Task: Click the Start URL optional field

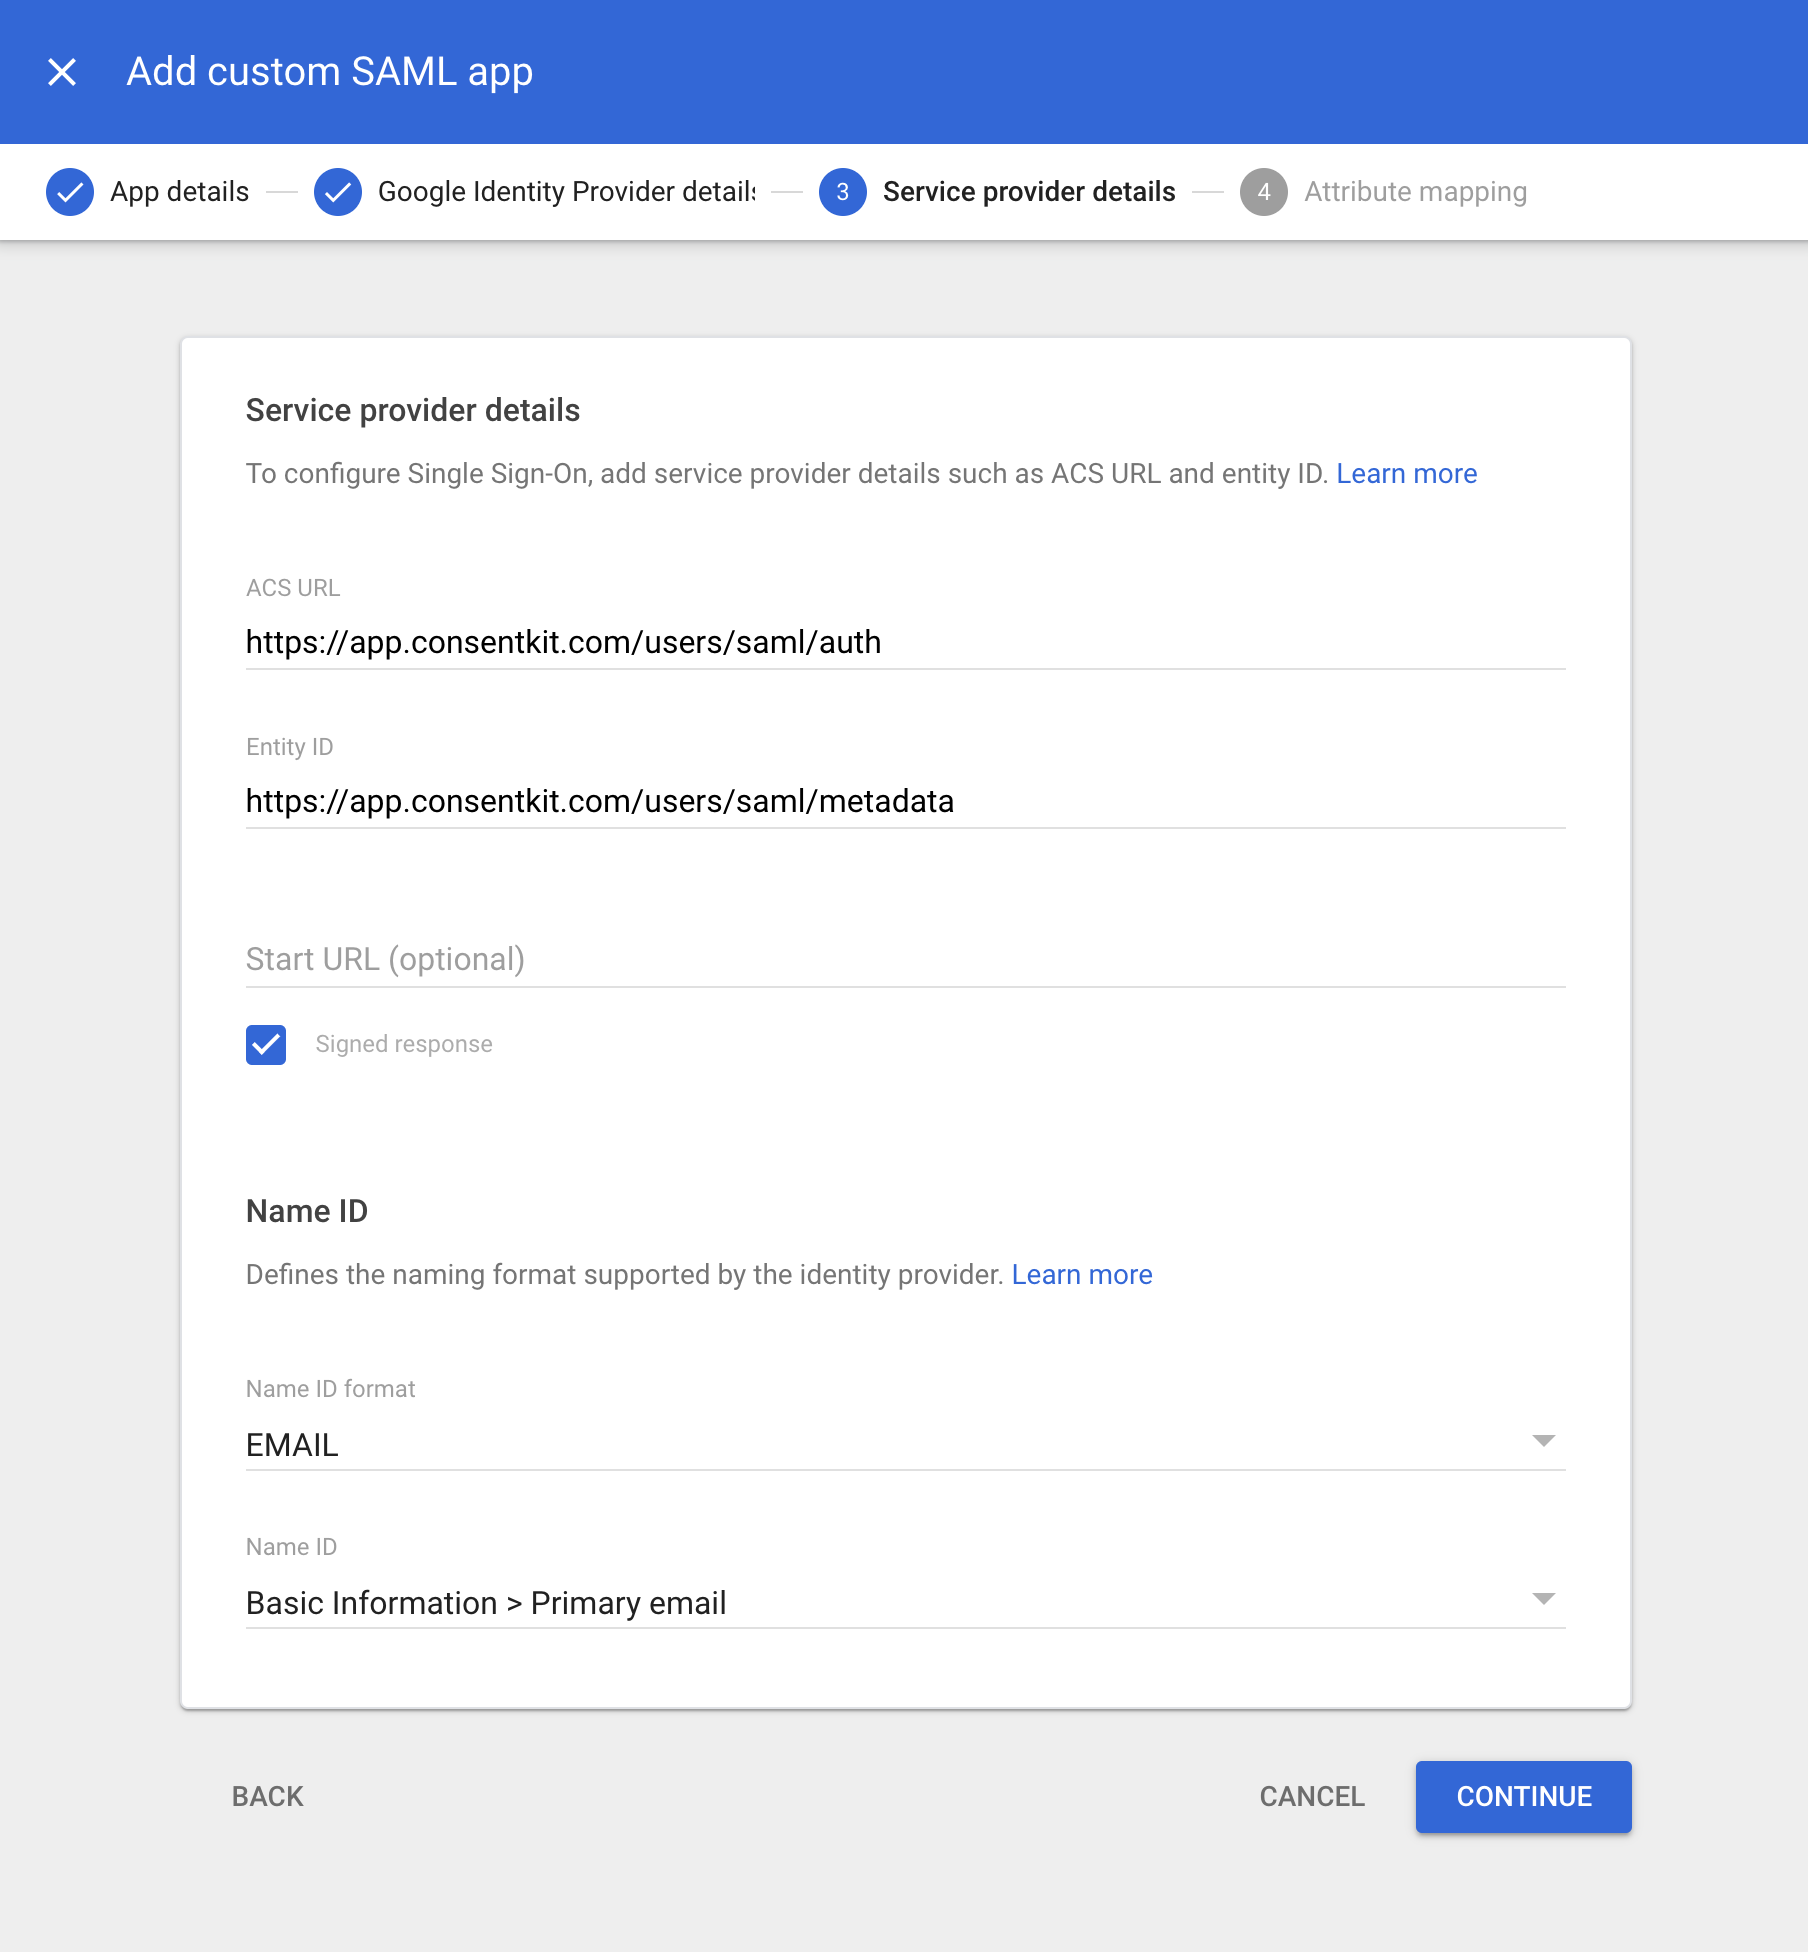Action: click(900, 958)
